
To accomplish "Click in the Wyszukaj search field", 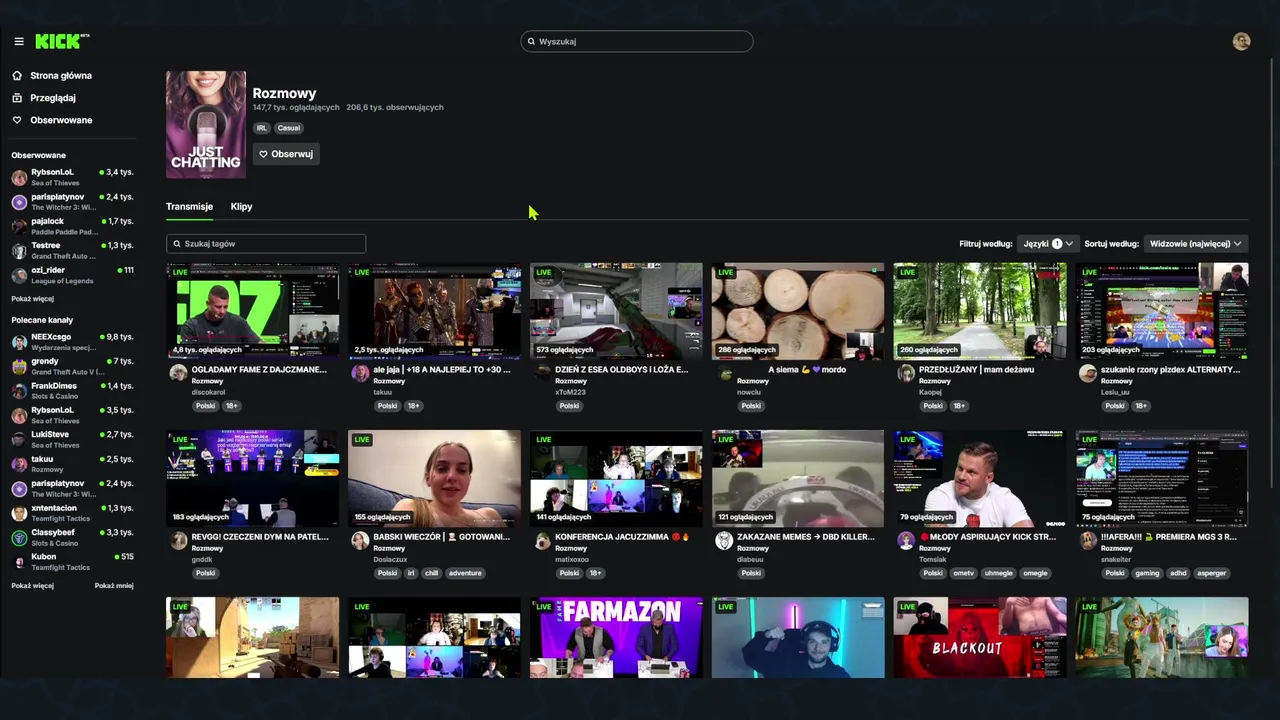I will (x=637, y=41).
